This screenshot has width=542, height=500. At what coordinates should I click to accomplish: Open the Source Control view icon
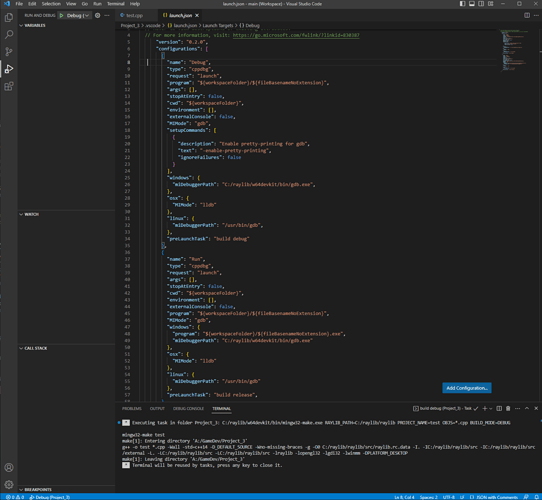(9, 52)
